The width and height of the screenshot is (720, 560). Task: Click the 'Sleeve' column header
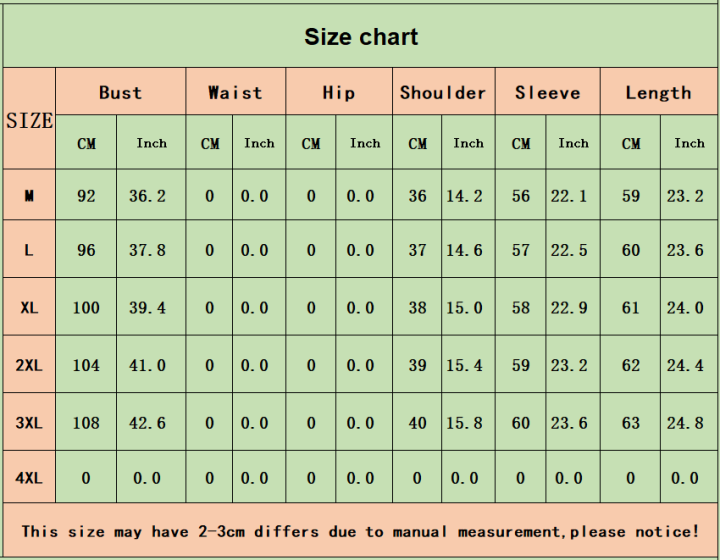[x=548, y=93]
